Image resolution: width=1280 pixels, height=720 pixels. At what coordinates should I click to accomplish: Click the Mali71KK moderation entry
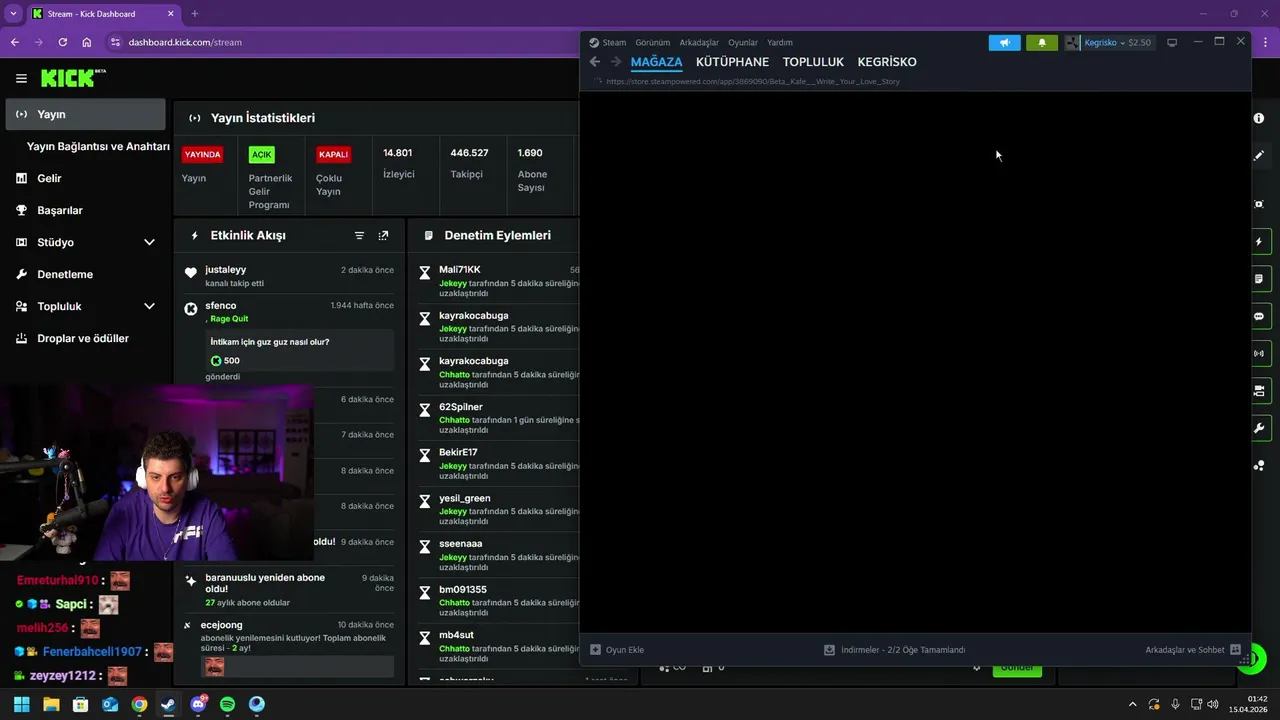click(x=459, y=270)
